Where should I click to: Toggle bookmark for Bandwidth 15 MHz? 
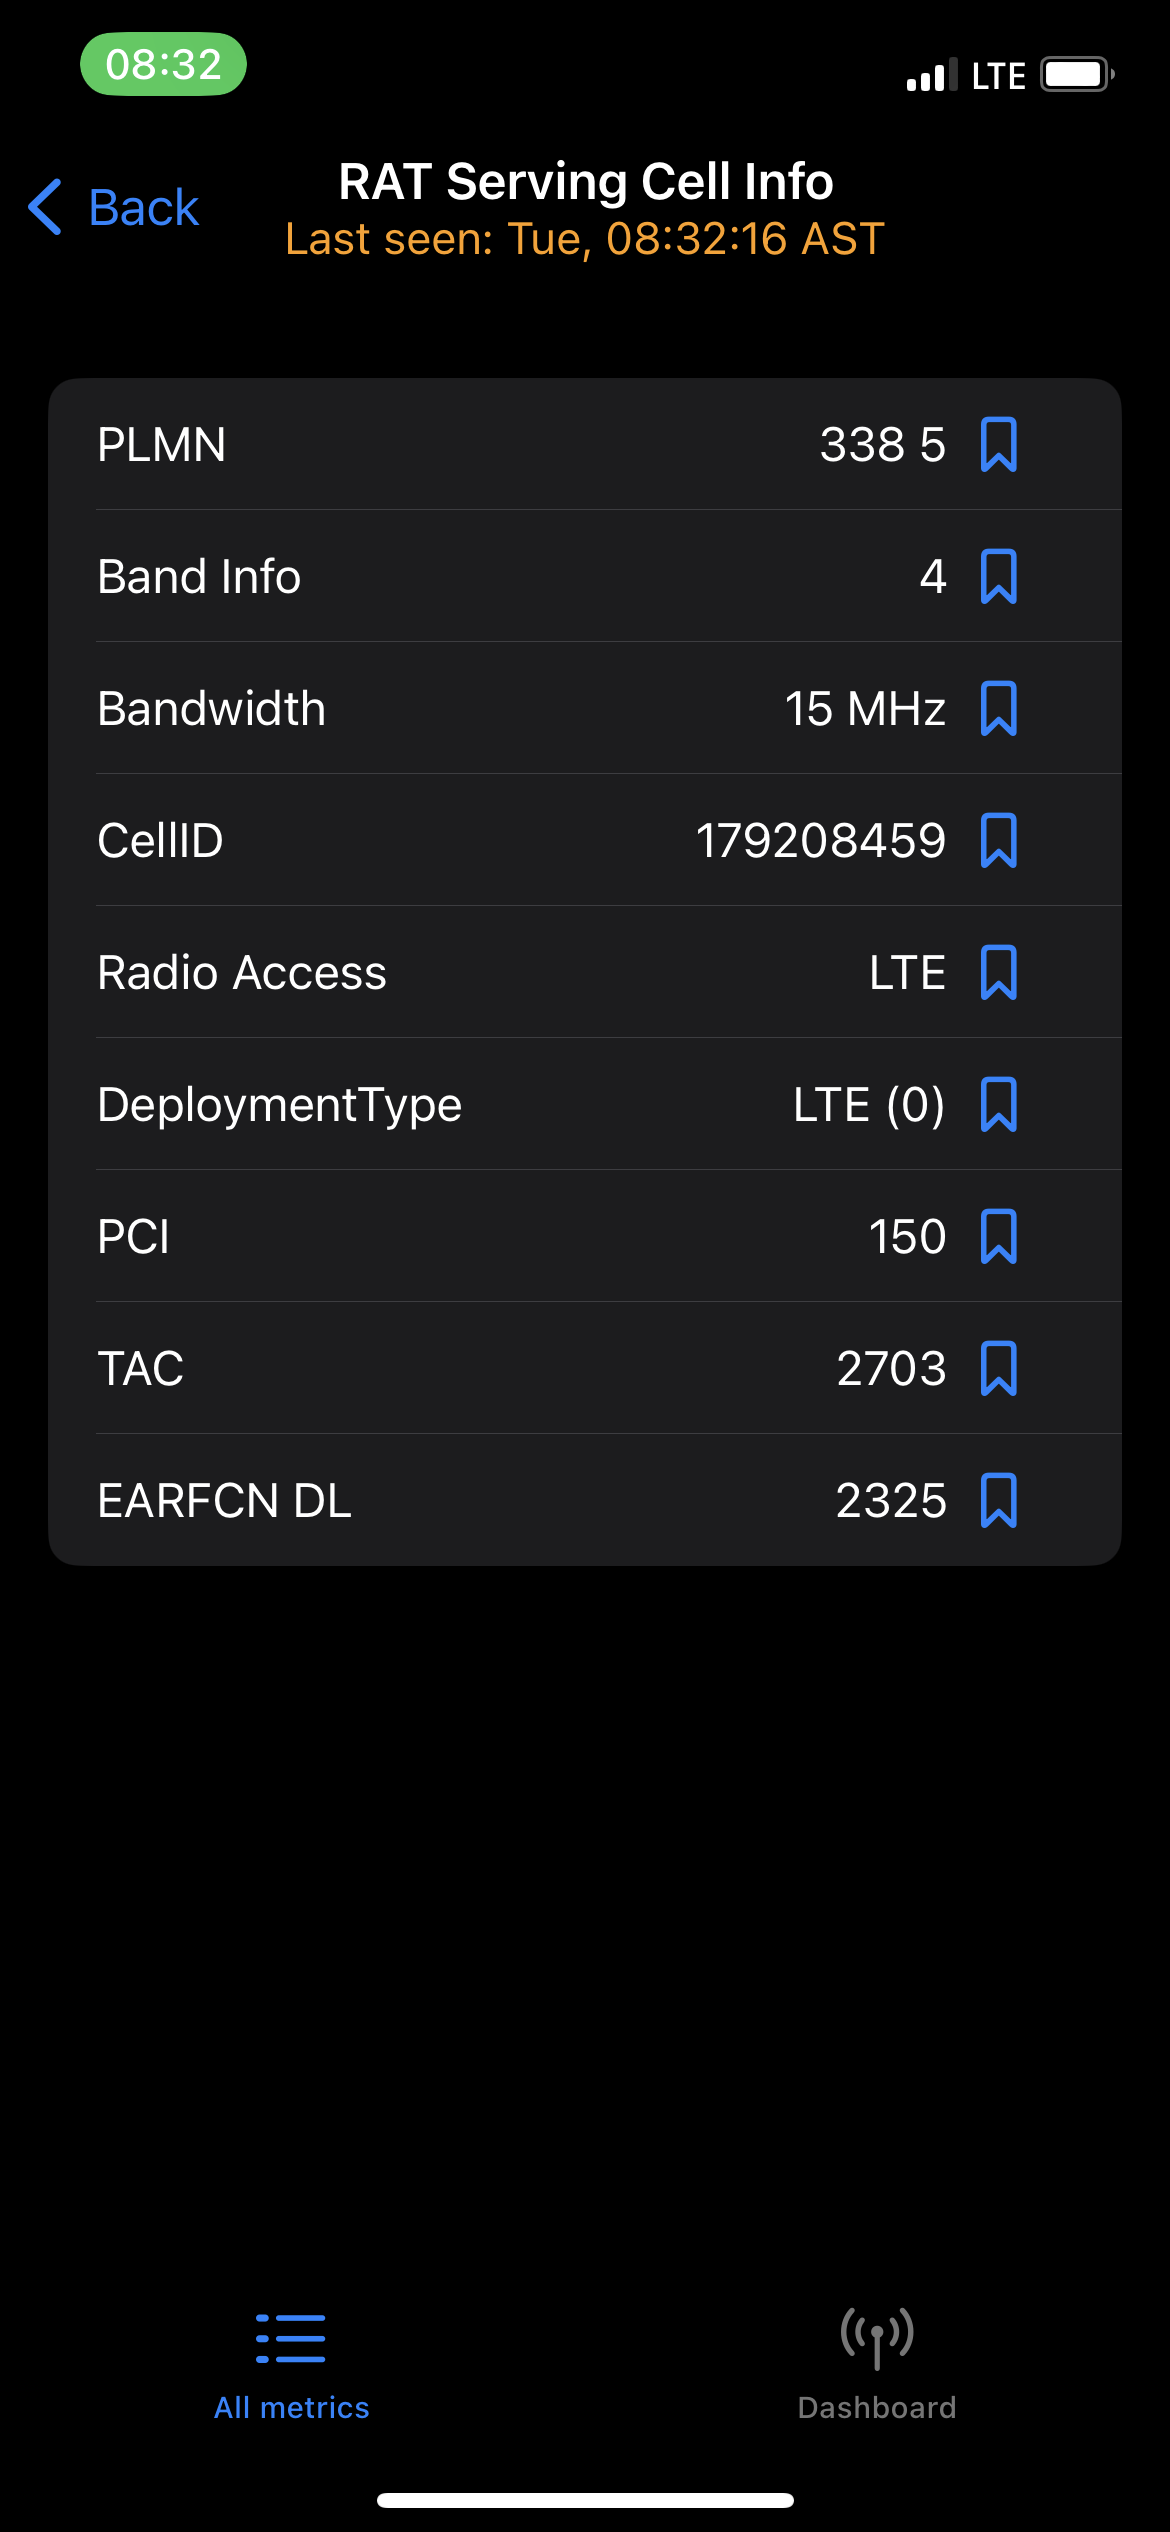[x=998, y=709]
